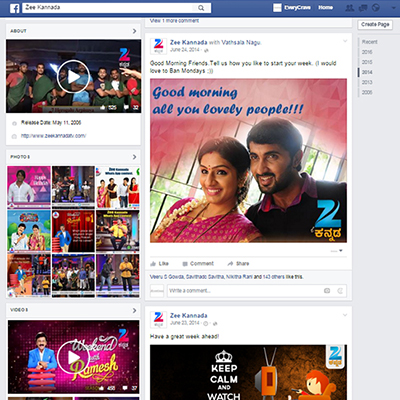Open the Keep Calm and Watch image
The image size is (400, 400).
pyautogui.click(x=248, y=372)
